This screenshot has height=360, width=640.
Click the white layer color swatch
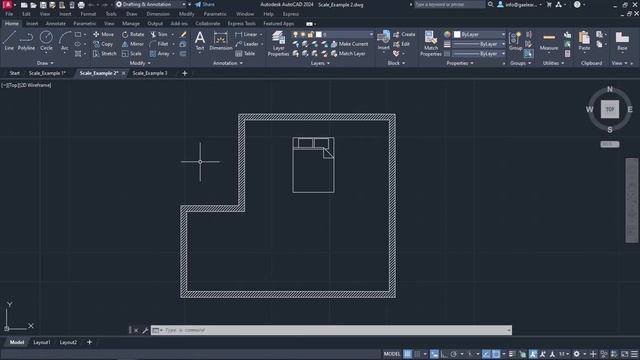[x=319, y=34]
